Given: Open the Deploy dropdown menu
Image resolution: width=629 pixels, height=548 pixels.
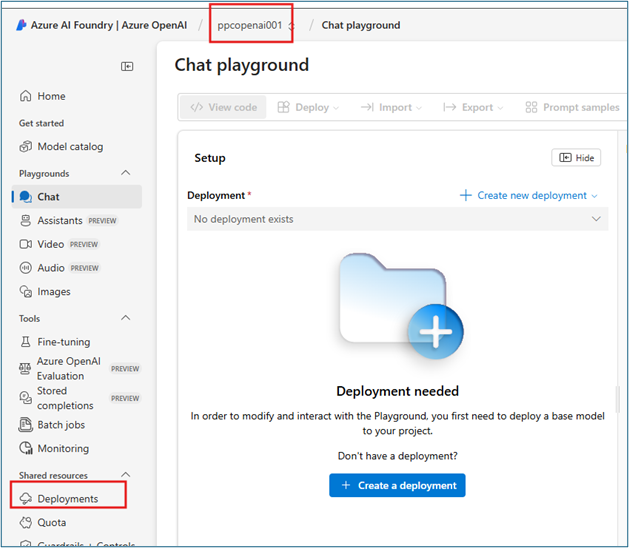Looking at the screenshot, I should pos(308,107).
